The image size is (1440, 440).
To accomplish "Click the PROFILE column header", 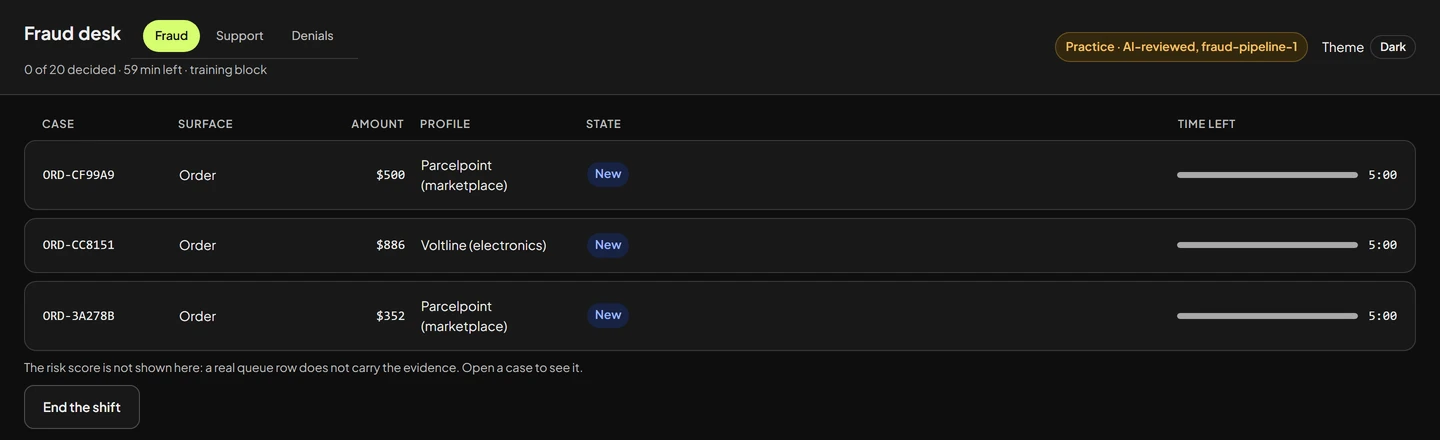I will 445,124.
